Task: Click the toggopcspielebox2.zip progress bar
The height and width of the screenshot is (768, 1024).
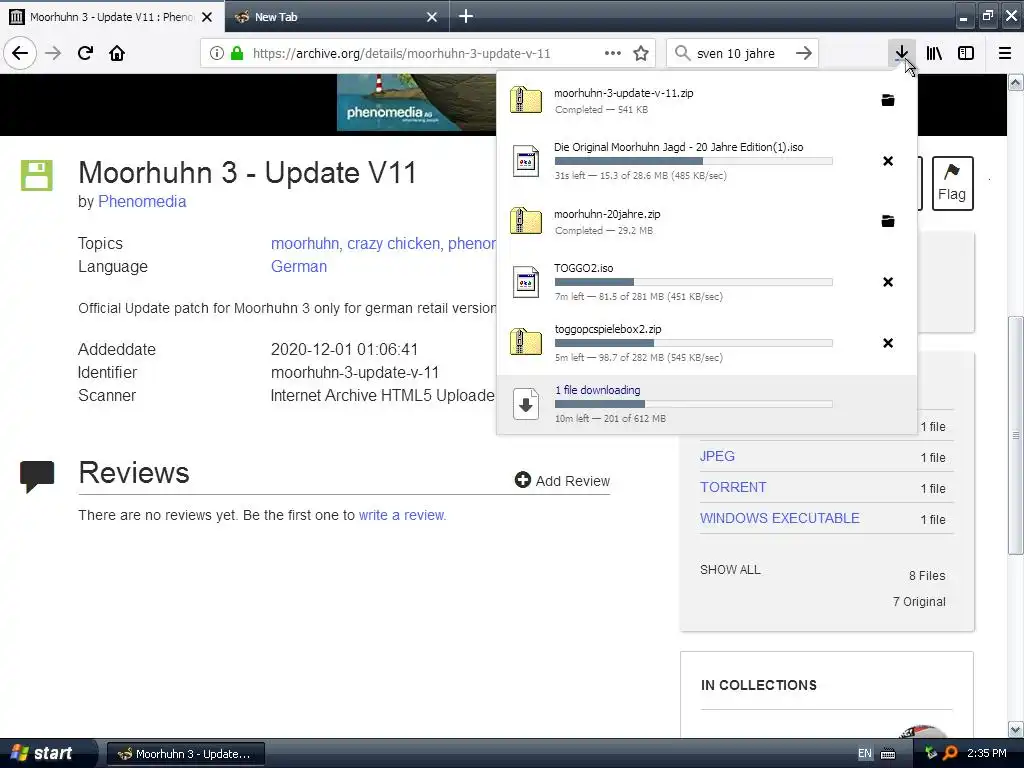Action: (694, 343)
